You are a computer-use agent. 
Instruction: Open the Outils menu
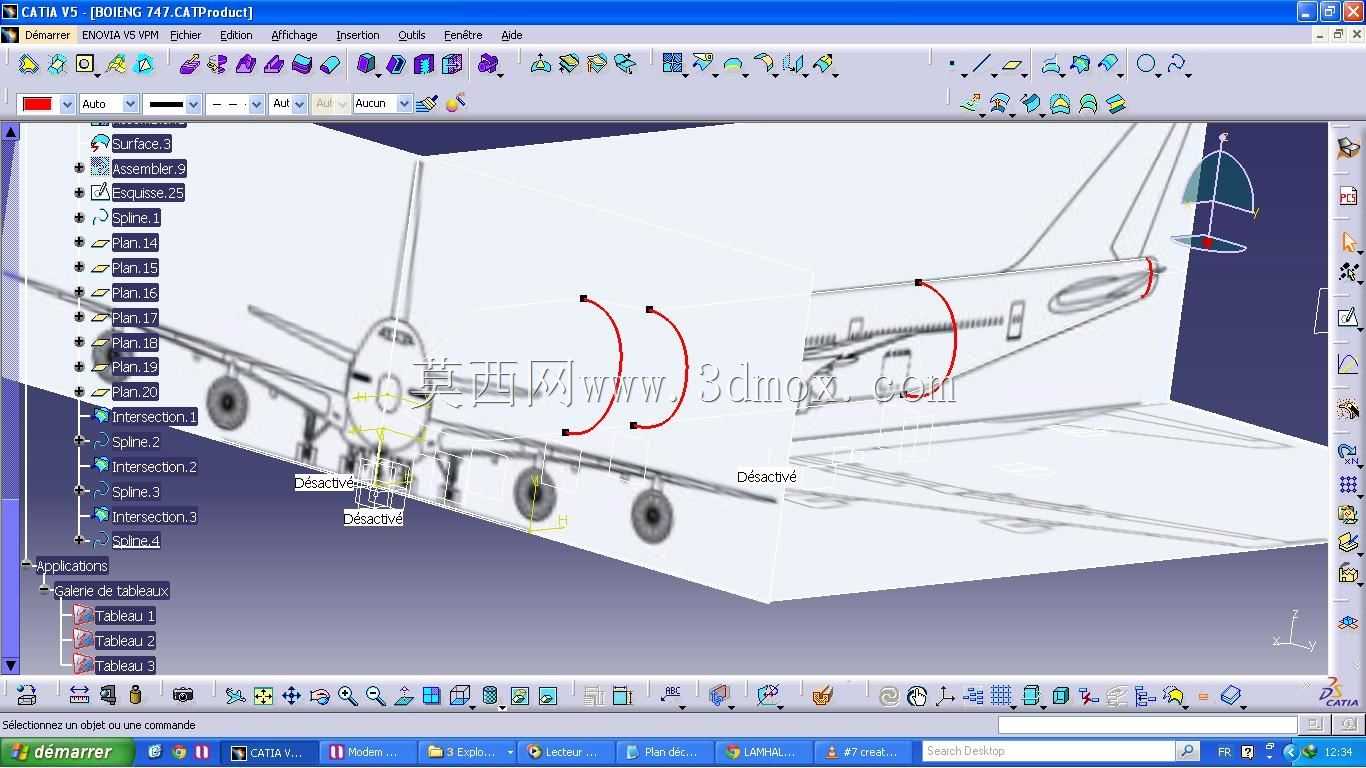[x=411, y=35]
